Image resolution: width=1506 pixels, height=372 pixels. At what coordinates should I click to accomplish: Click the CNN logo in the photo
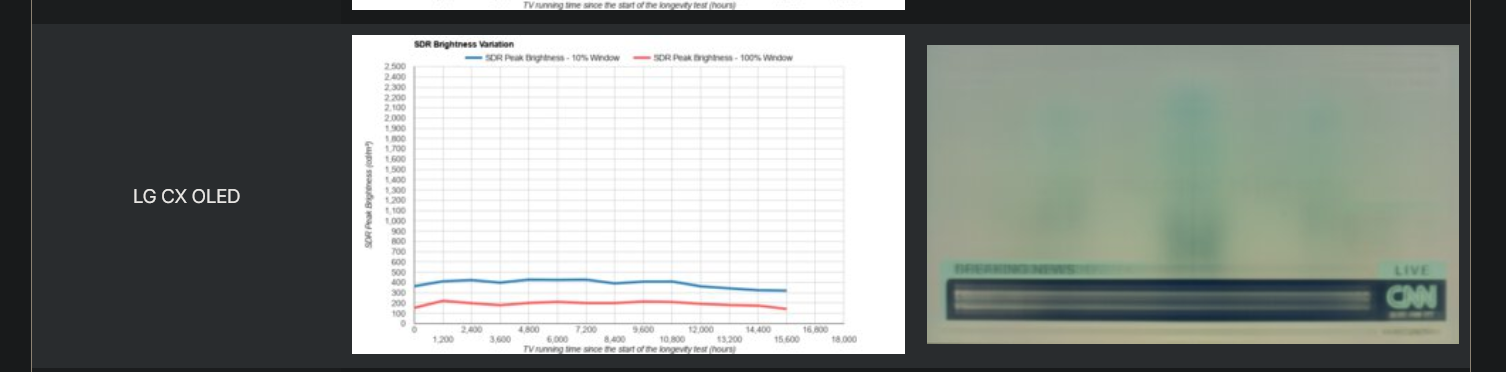tap(1411, 297)
